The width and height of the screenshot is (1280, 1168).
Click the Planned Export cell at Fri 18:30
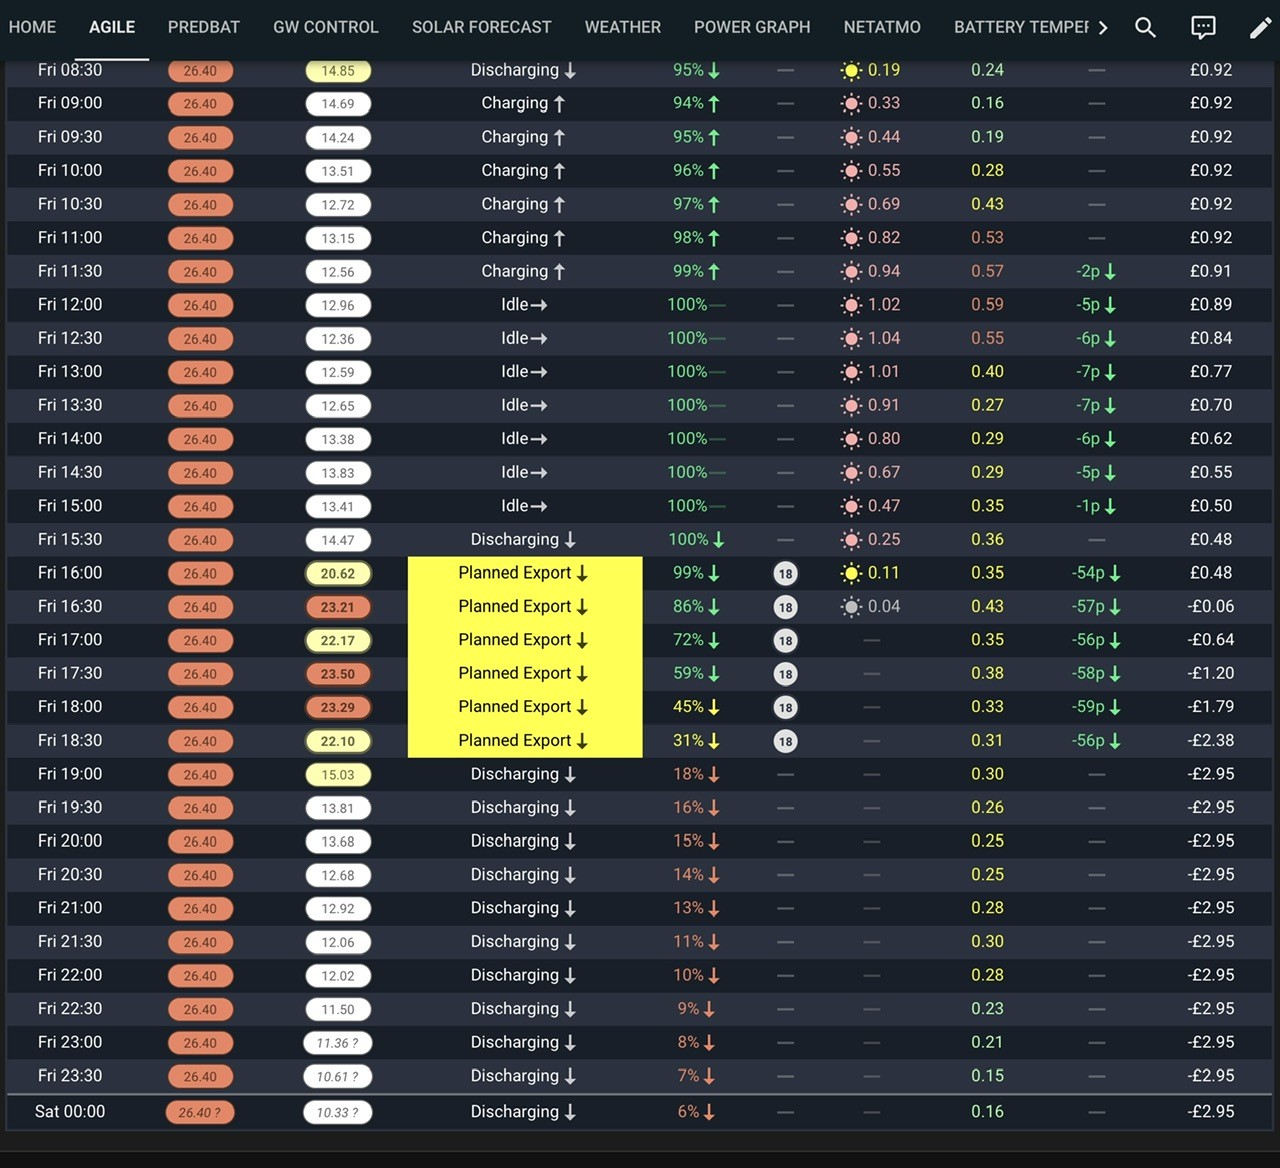point(525,741)
